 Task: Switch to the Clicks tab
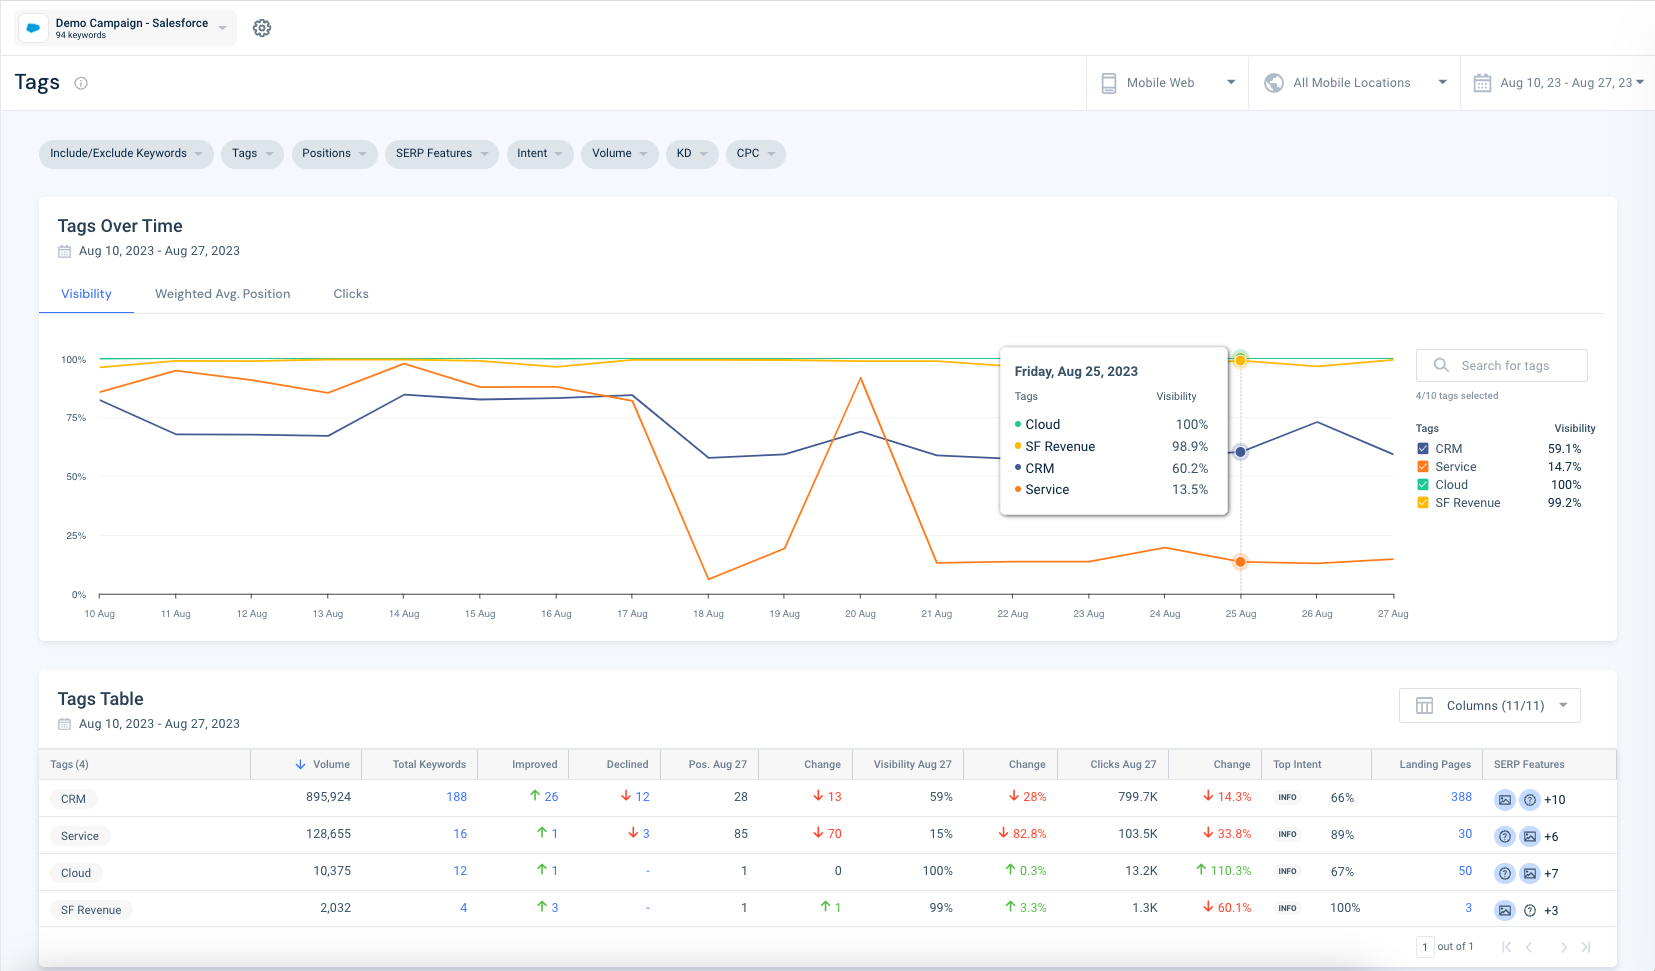point(350,294)
